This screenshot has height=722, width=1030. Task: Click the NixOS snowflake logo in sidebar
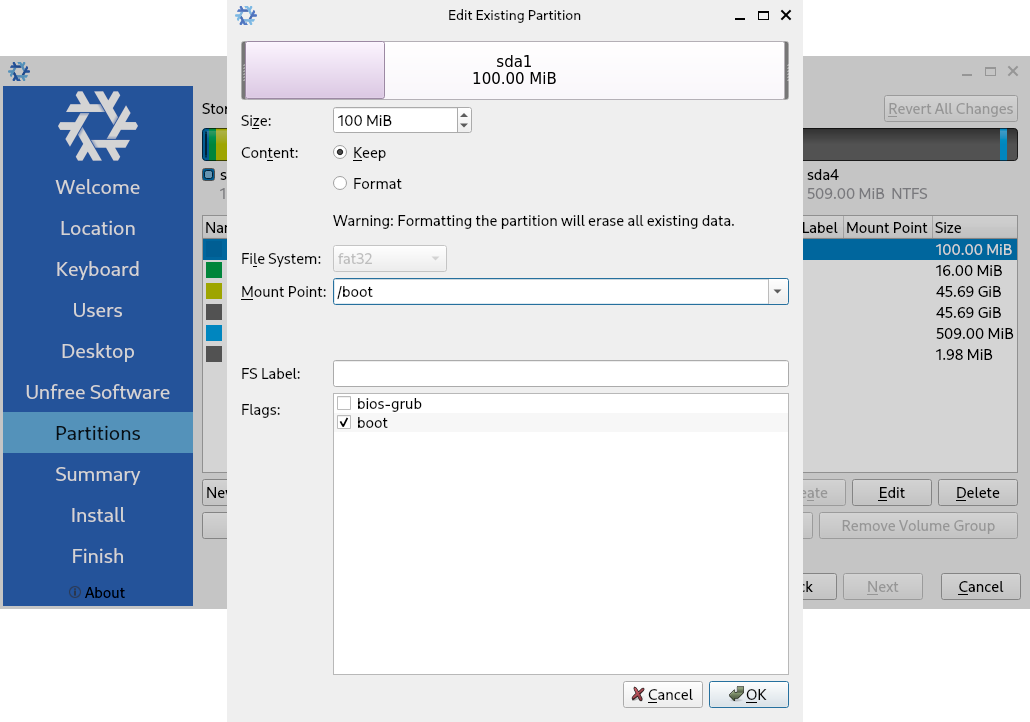97,126
